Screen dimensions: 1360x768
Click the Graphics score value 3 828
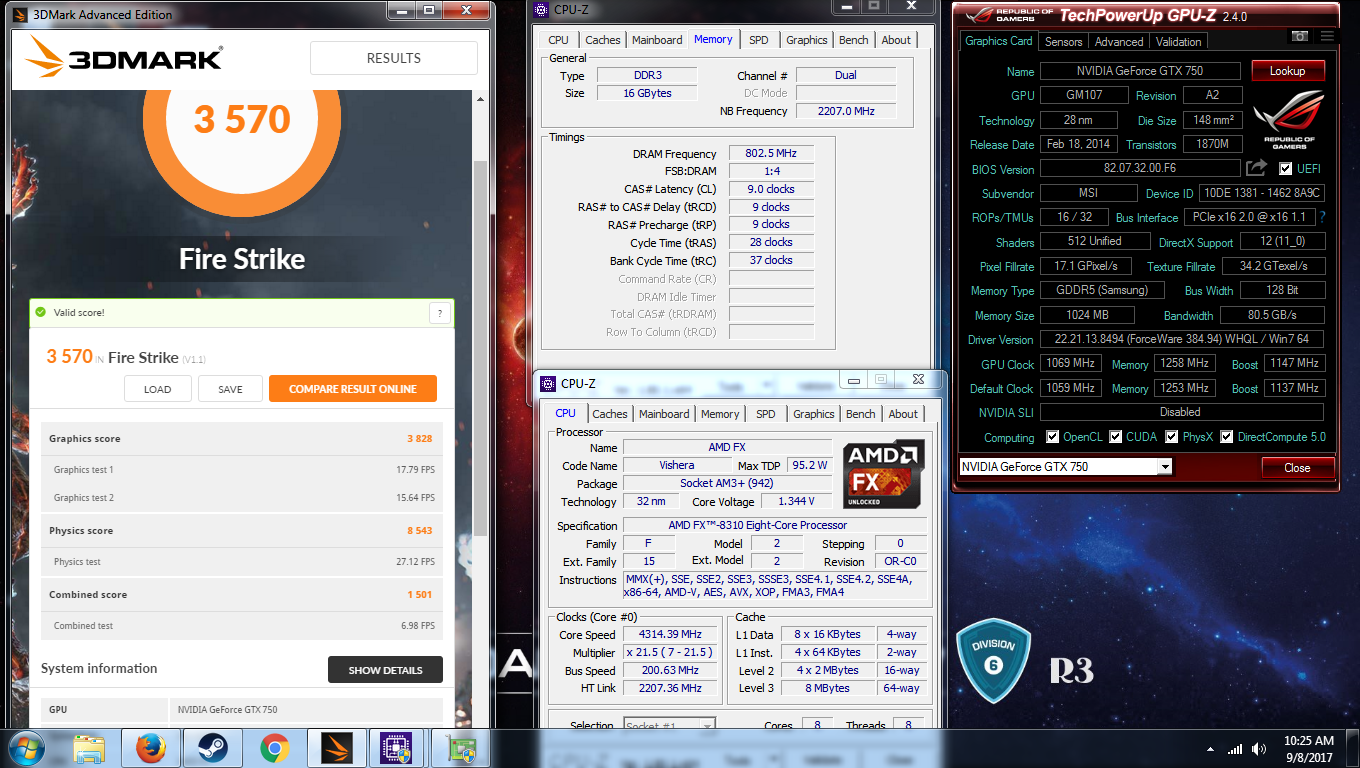pyautogui.click(x=419, y=439)
